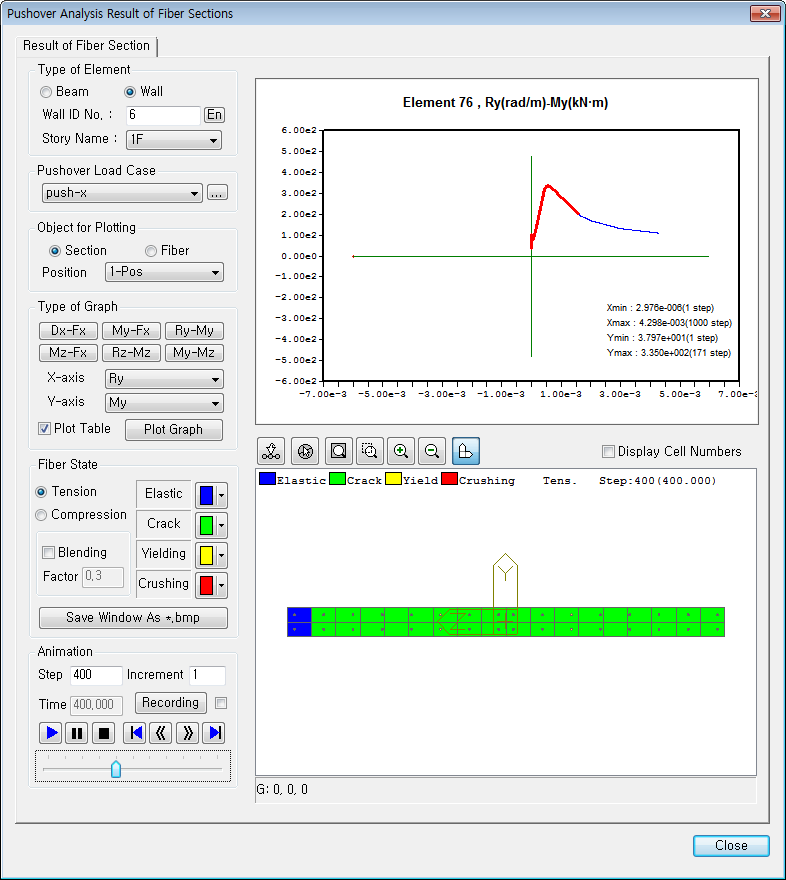Image resolution: width=786 pixels, height=880 pixels.
Task: Open pushover load case browse button (...)
Action: (x=217, y=193)
